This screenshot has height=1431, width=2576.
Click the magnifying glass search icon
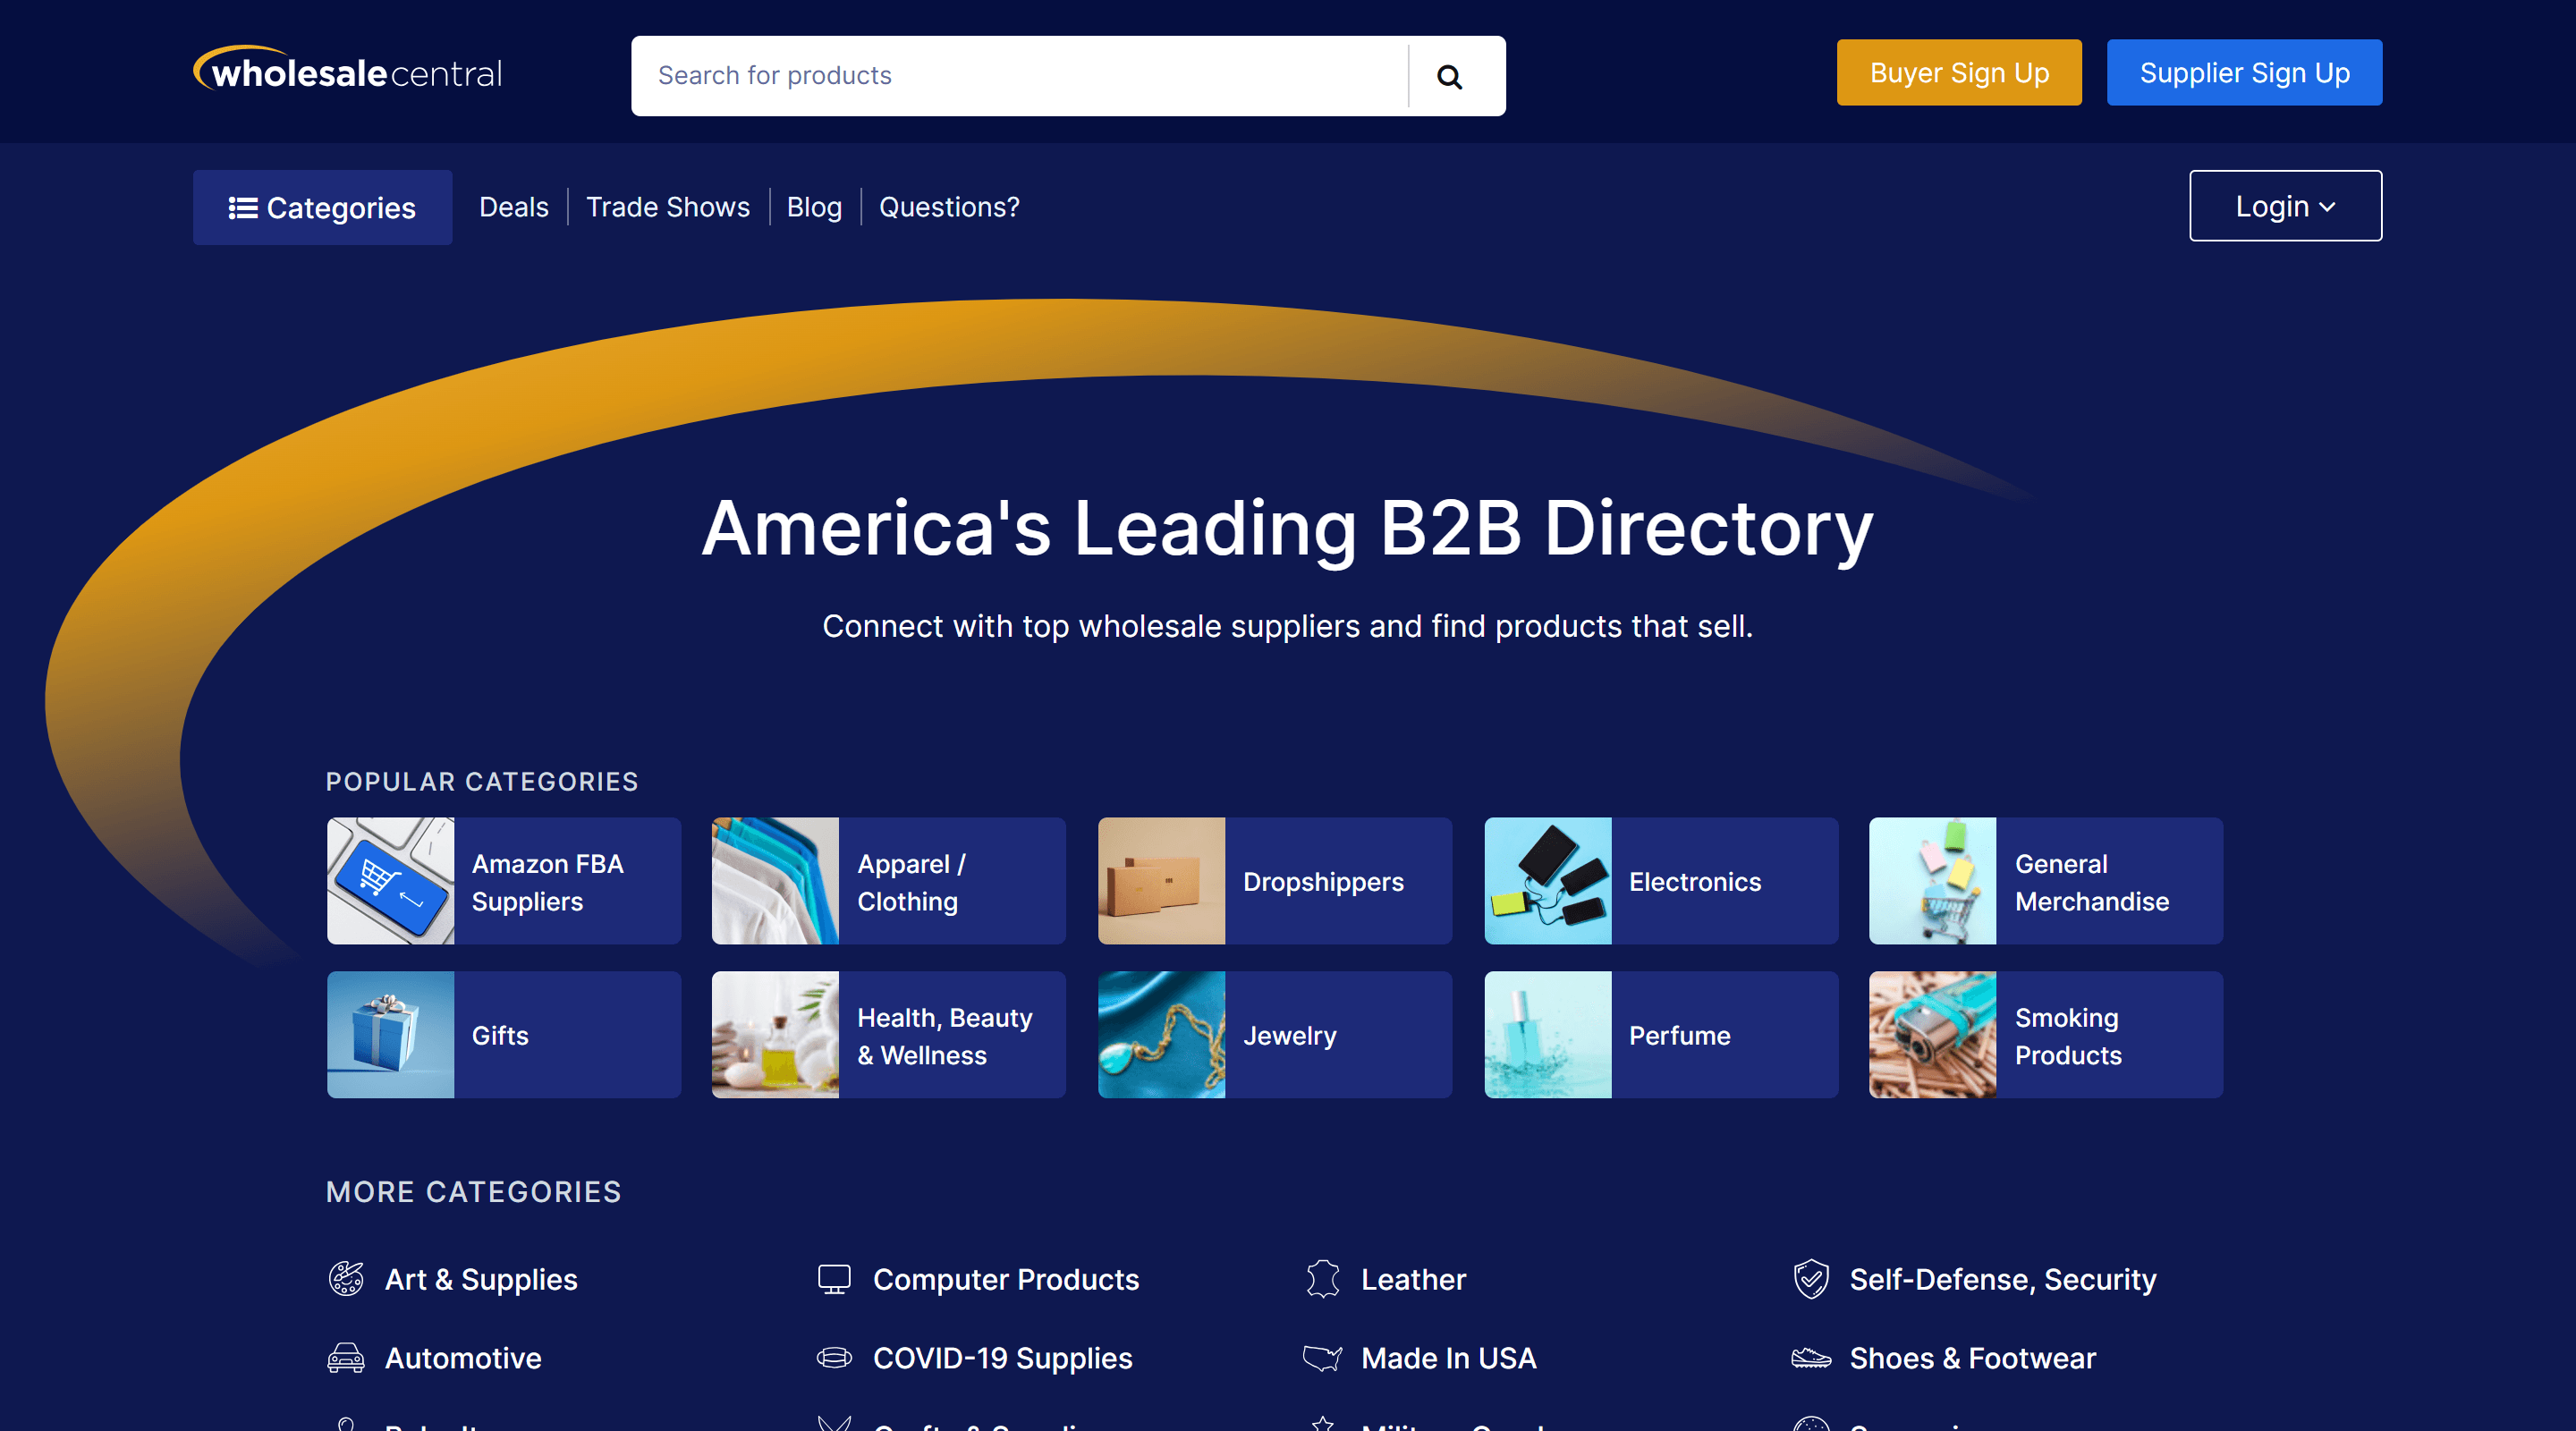pyautogui.click(x=1449, y=76)
